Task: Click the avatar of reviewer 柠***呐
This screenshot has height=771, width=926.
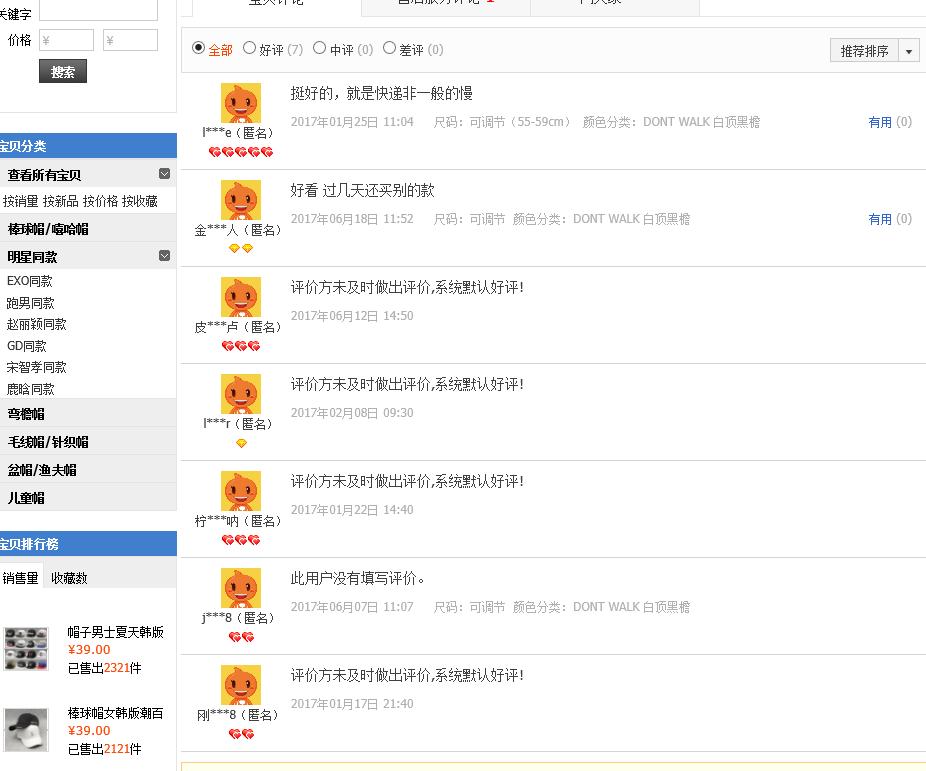Action: [241, 491]
